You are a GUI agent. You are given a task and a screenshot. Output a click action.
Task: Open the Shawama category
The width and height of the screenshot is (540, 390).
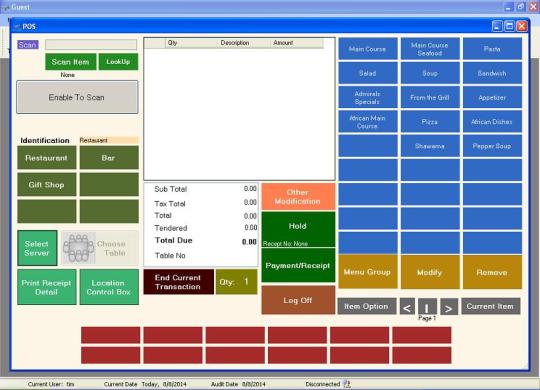click(430, 146)
